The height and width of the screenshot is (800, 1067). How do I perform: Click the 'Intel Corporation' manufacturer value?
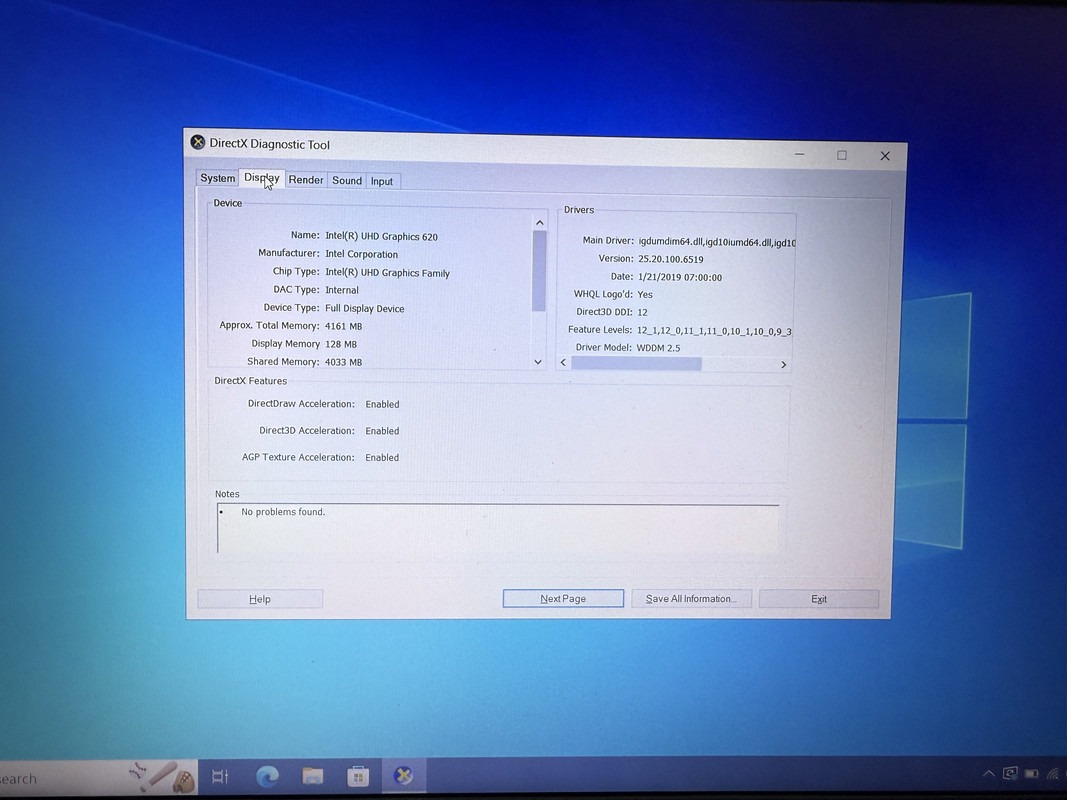pos(361,254)
